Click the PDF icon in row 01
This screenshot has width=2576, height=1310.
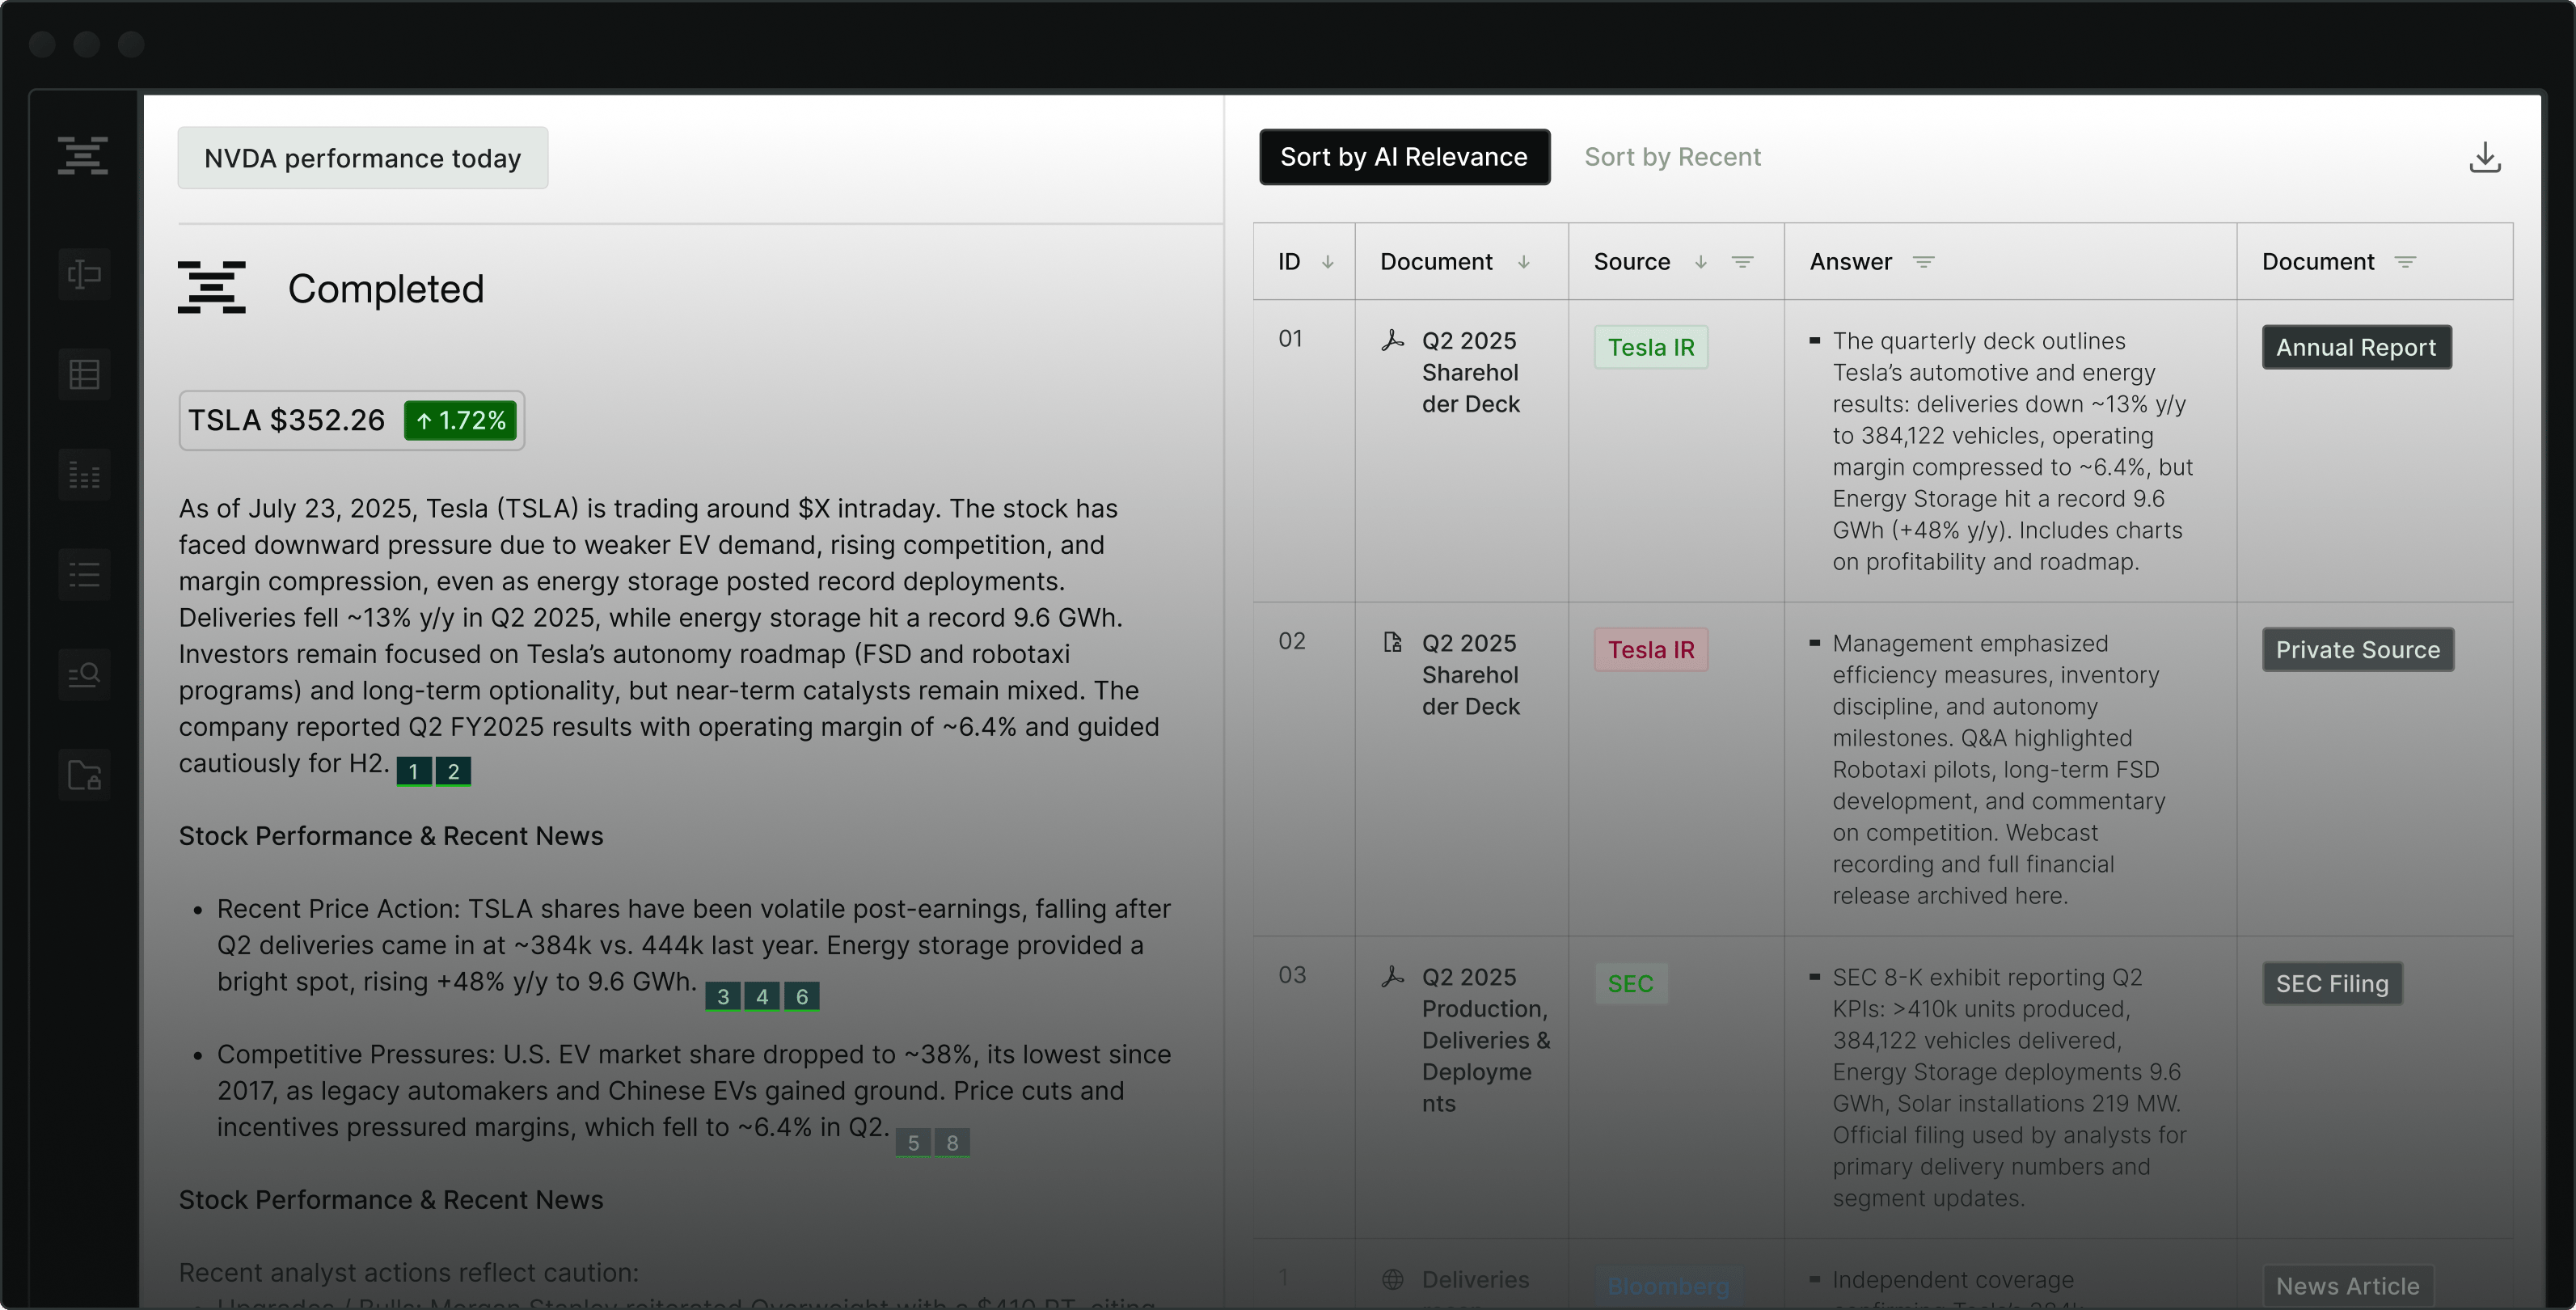[1392, 341]
